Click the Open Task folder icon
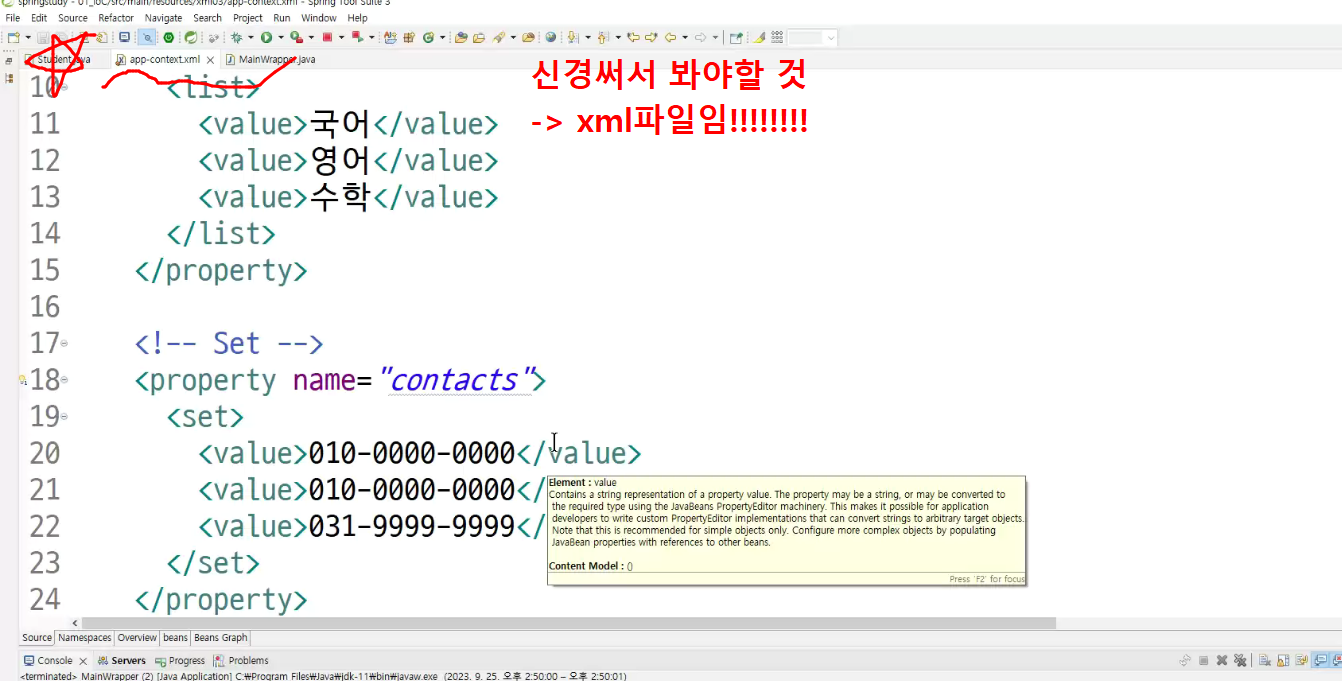Screen dimensions: 1342x681 click(x=479, y=38)
